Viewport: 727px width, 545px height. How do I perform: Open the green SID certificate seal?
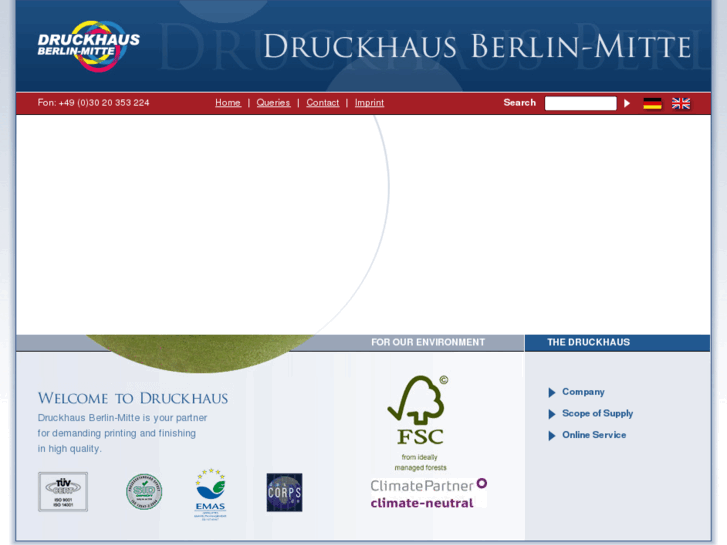(x=144, y=492)
